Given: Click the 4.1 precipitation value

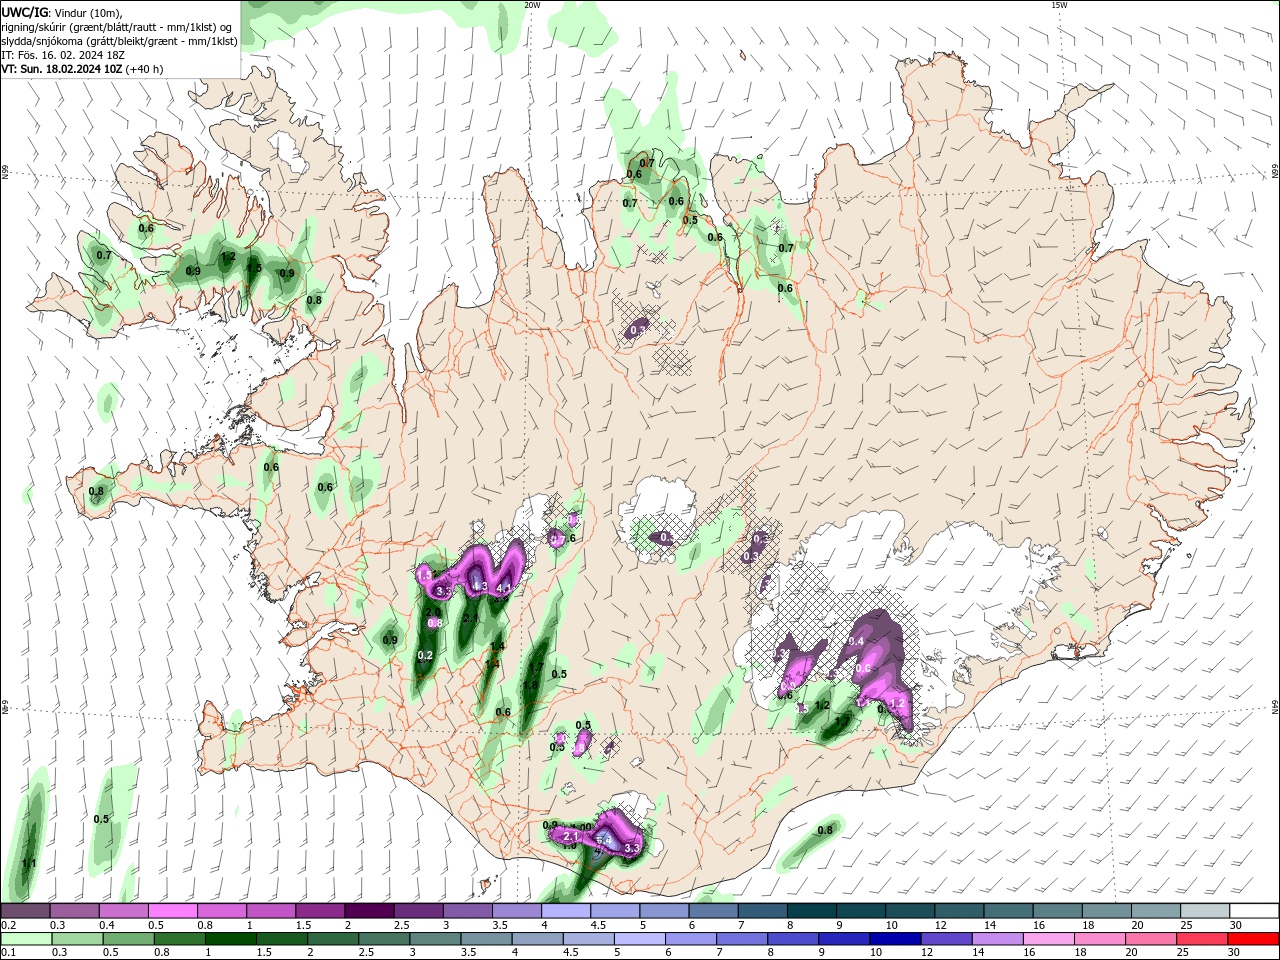Looking at the screenshot, I should [x=504, y=589].
